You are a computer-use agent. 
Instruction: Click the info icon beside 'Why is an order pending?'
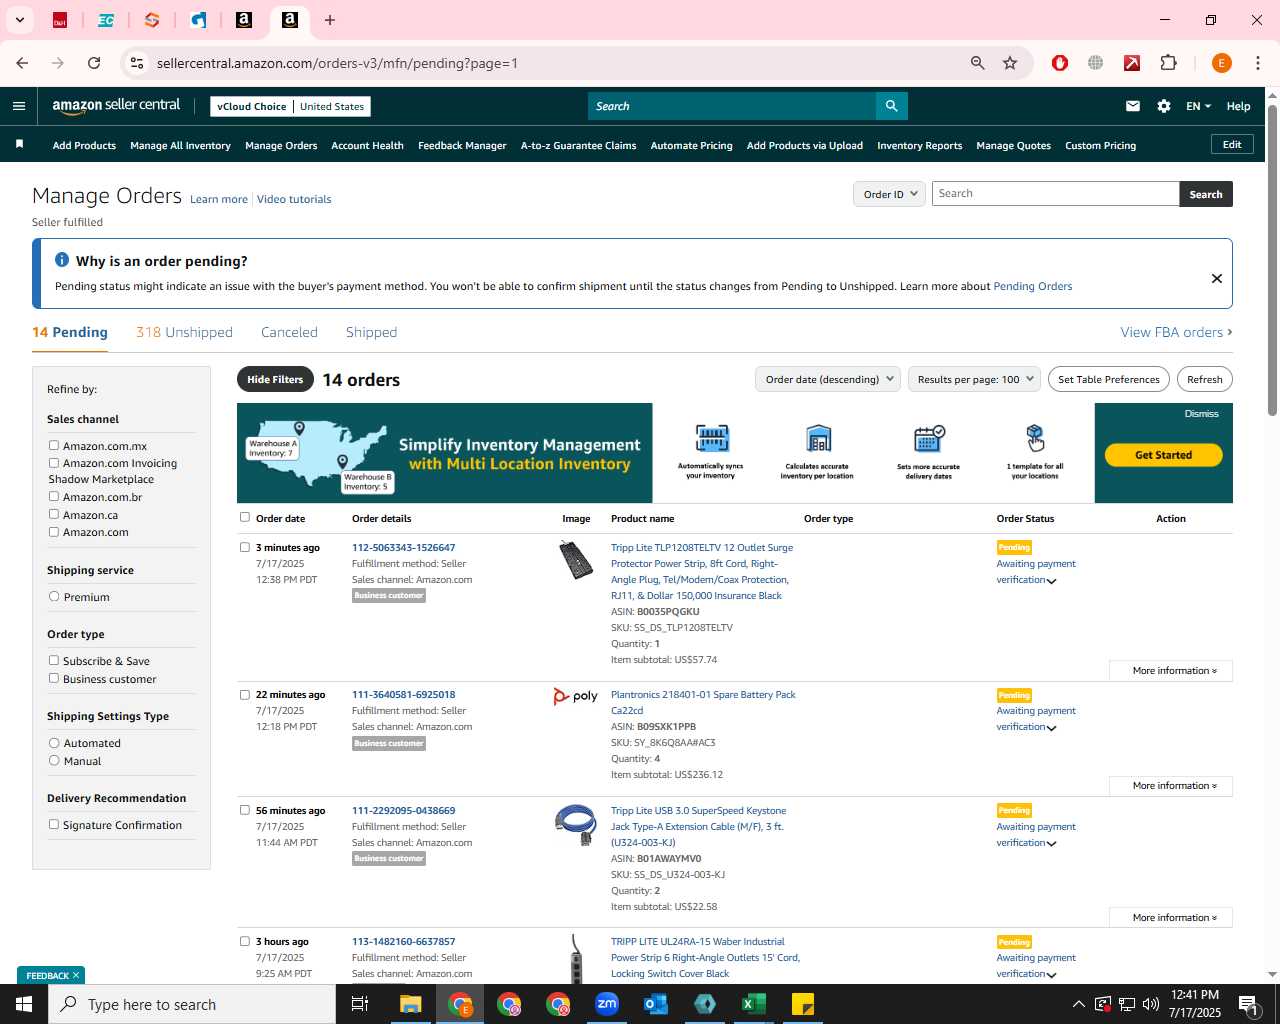click(62, 260)
